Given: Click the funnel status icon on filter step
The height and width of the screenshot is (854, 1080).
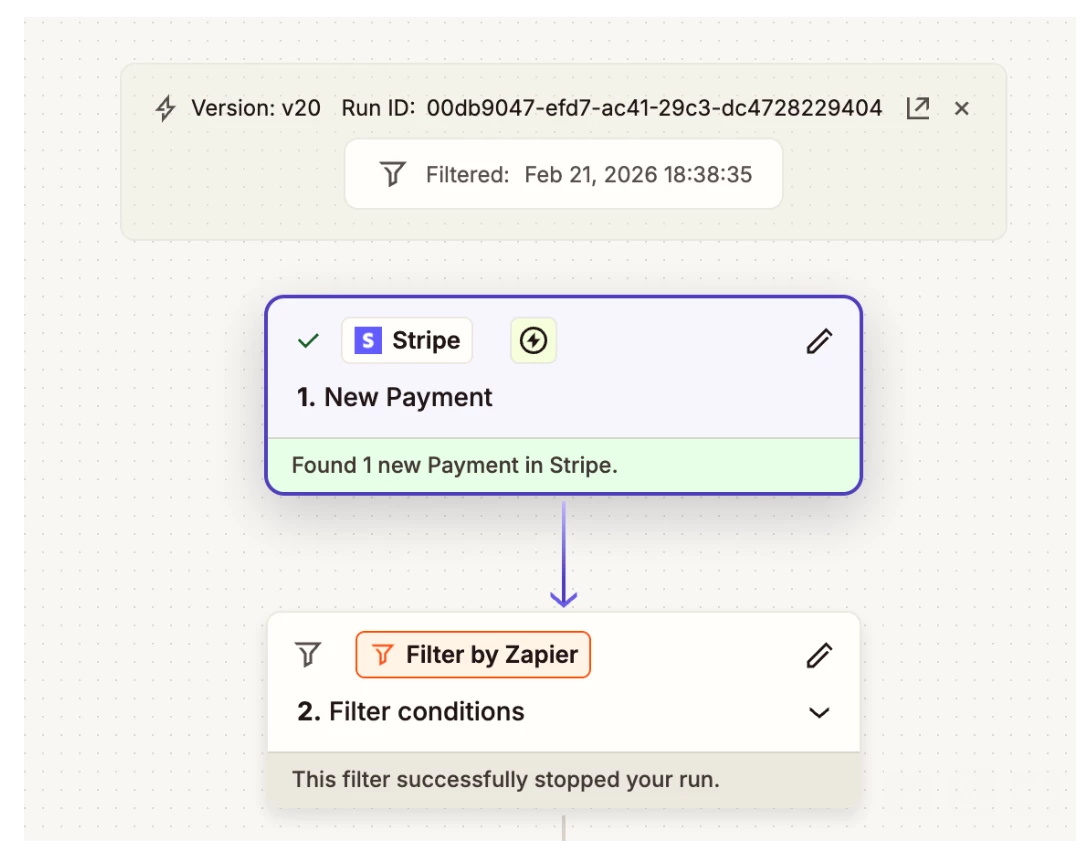Looking at the screenshot, I should (308, 654).
